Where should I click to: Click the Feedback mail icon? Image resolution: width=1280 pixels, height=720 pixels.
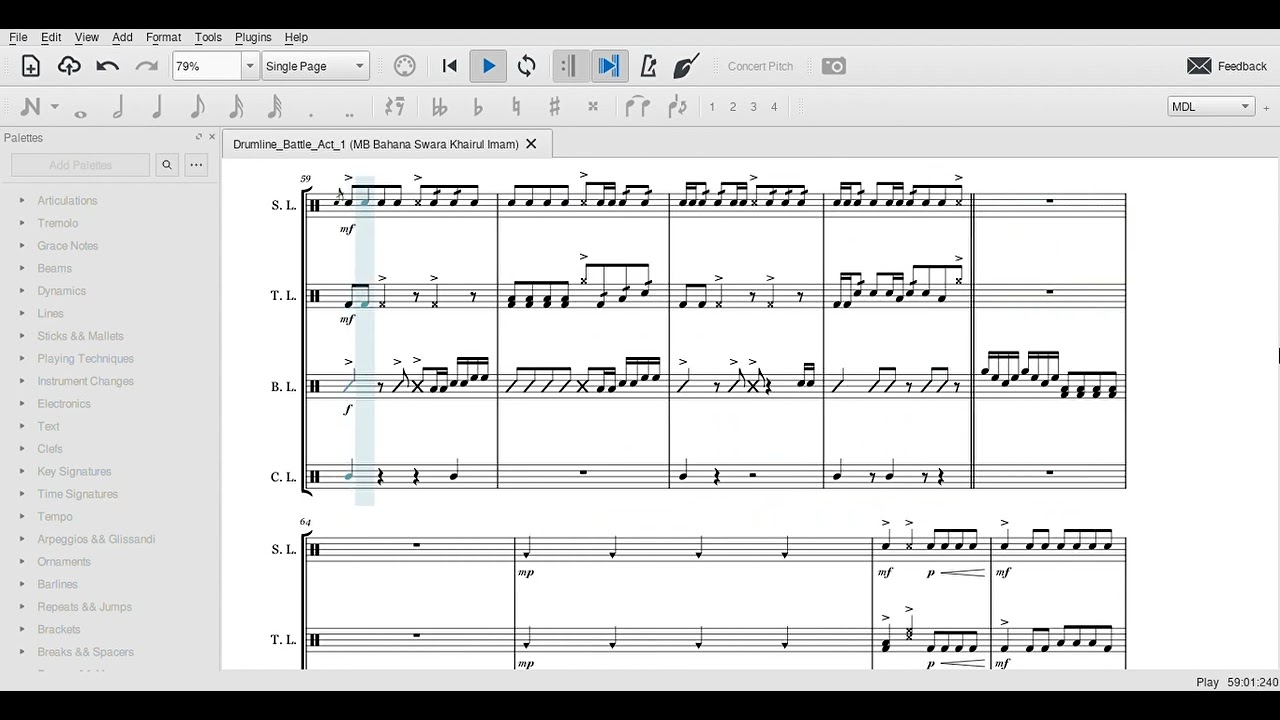coord(1199,66)
